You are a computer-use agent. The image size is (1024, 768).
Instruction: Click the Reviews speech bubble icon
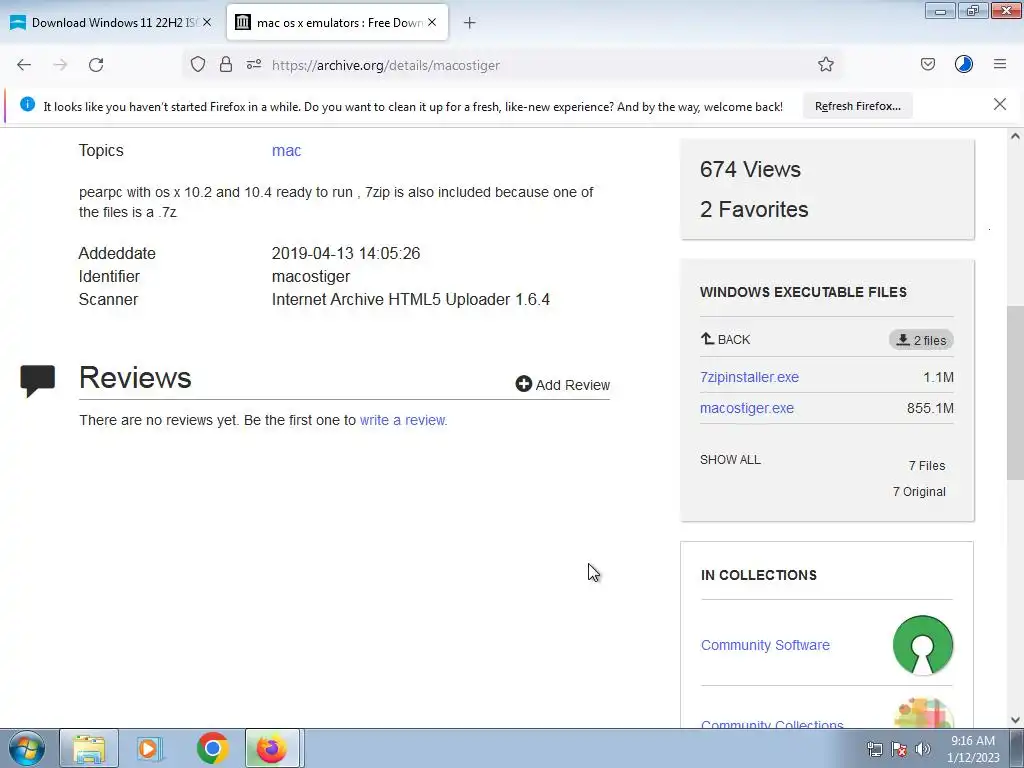click(38, 381)
